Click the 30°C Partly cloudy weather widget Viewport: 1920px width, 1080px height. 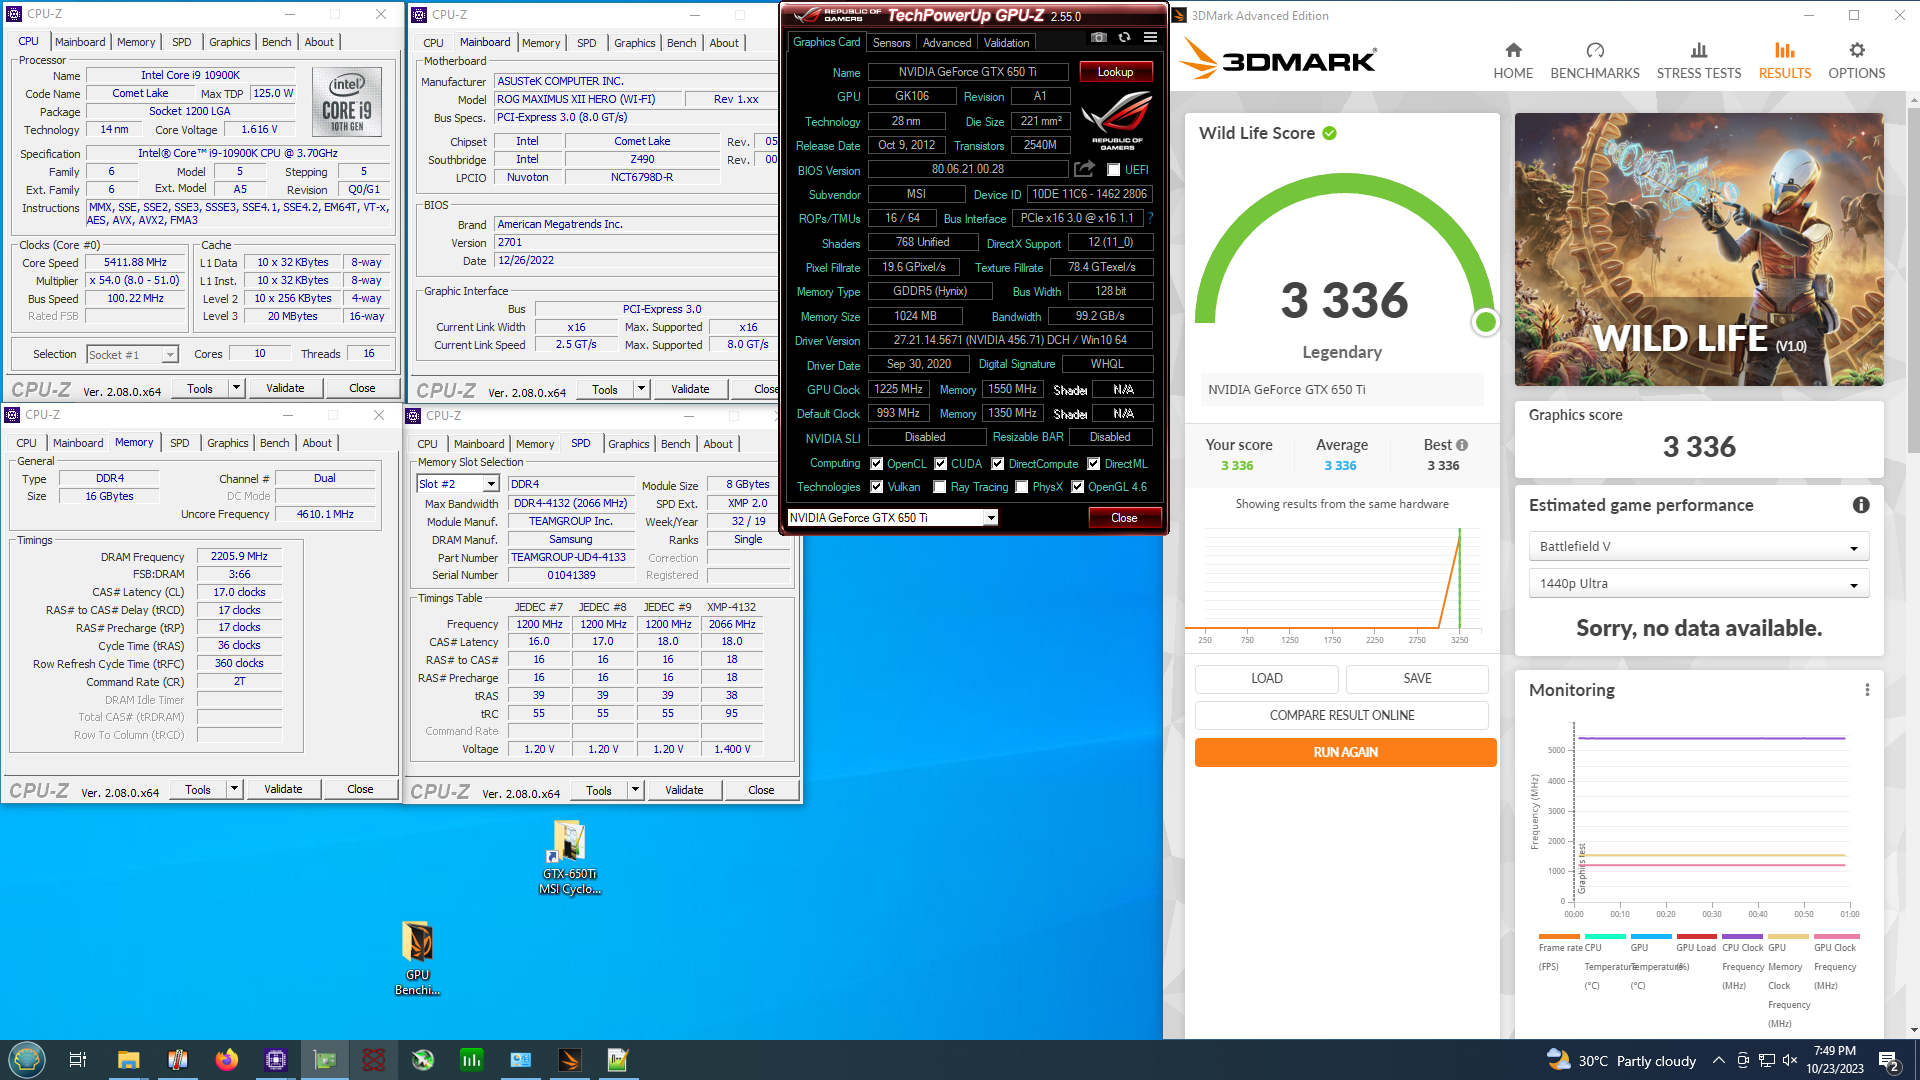[x=1622, y=1060]
